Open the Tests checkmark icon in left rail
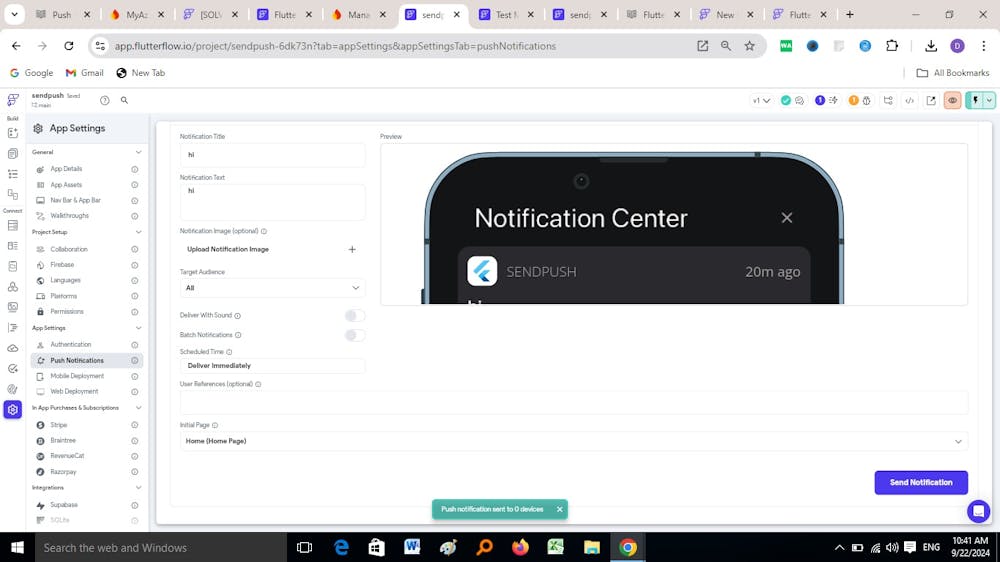This screenshot has width=1000, height=562. tap(13, 369)
